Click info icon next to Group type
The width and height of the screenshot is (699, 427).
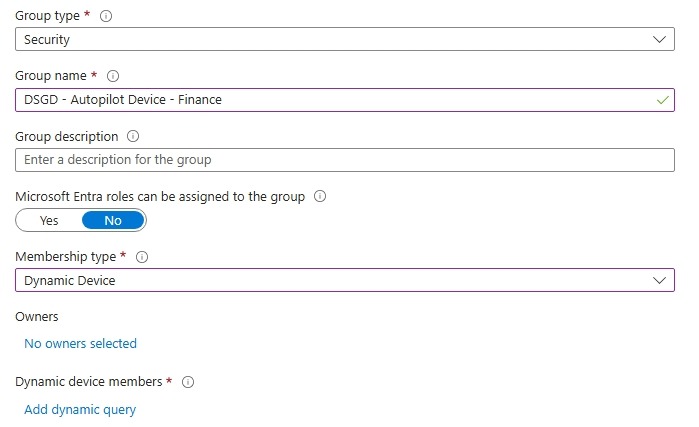[107, 16]
